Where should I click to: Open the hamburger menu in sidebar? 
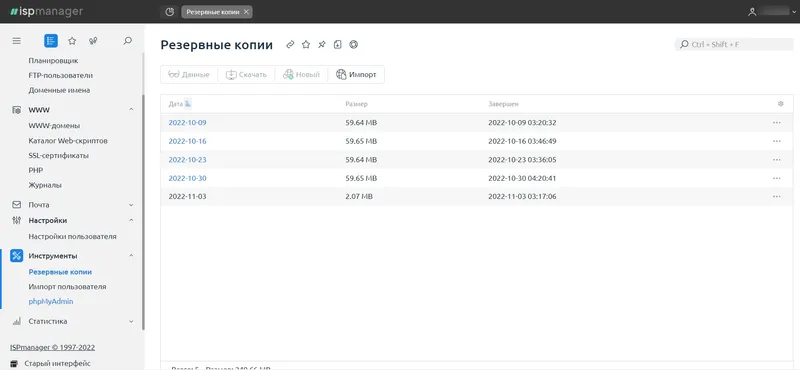tap(16, 41)
